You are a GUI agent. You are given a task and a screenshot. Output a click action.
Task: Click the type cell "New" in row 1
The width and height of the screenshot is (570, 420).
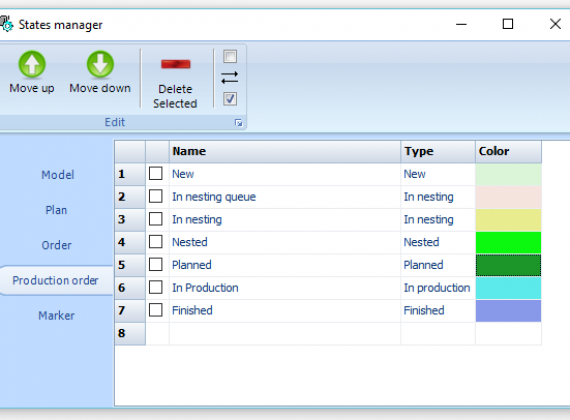[x=438, y=174]
